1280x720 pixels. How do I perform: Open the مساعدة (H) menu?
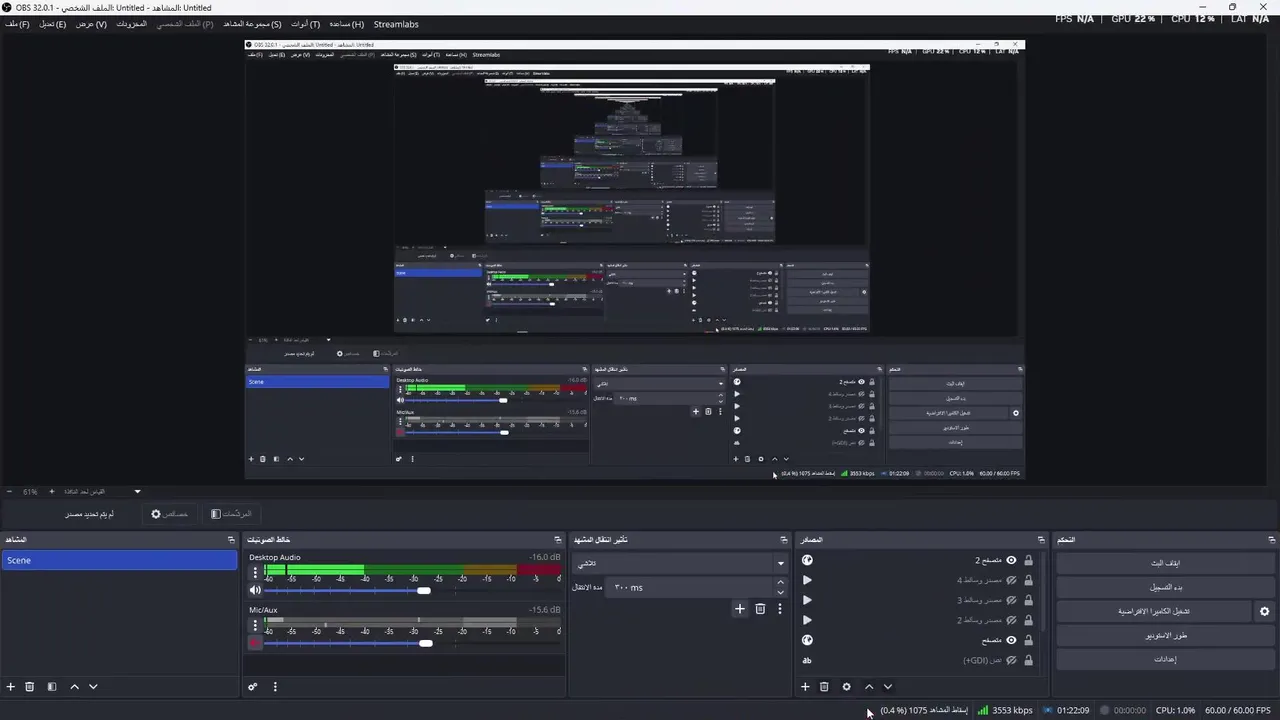(347, 24)
